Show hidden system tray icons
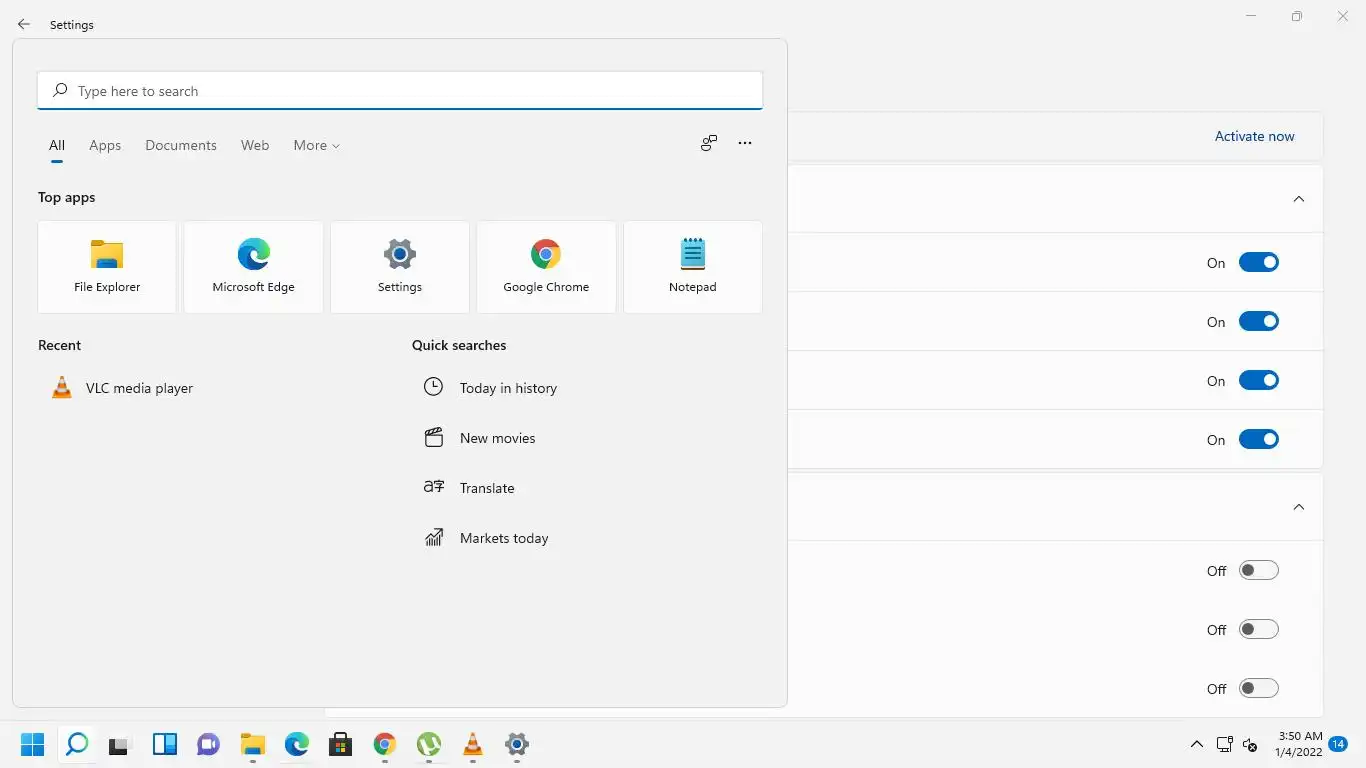The image size is (1366, 768). pos(1196,744)
